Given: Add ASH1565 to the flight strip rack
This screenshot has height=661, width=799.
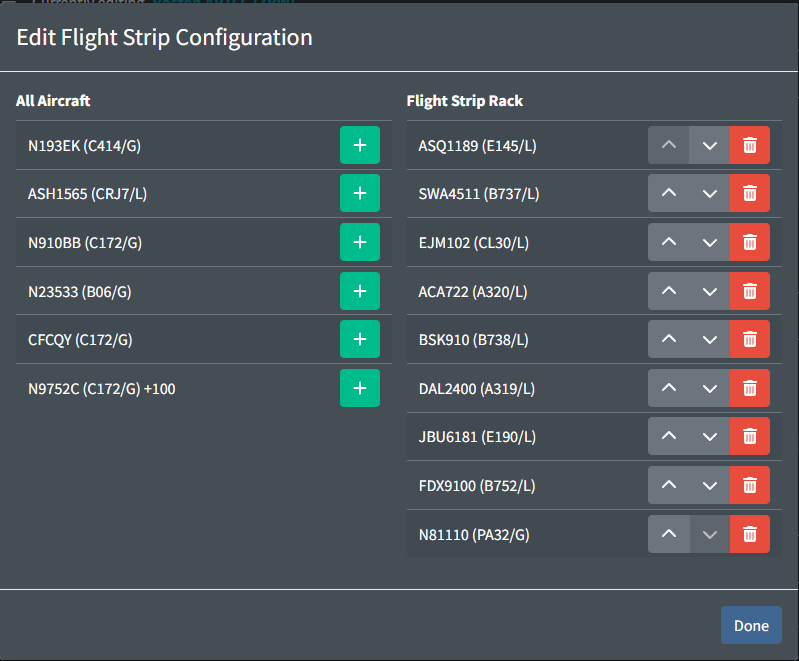Looking at the screenshot, I should pyautogui.click(x=360, y=193).
